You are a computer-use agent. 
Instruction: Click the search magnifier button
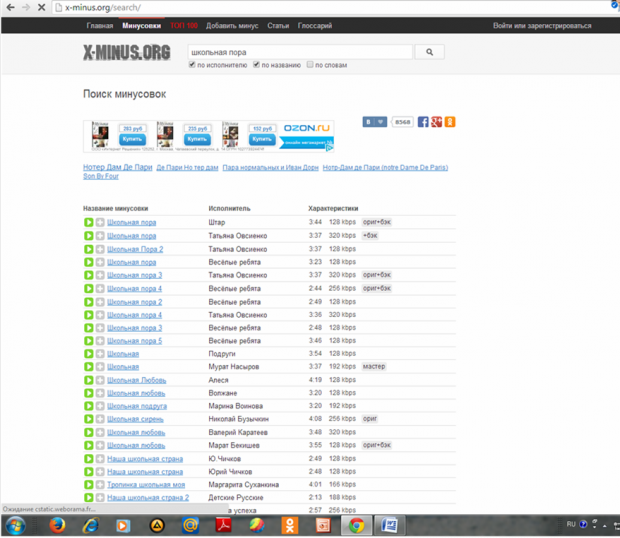click(x=429, y=52)
